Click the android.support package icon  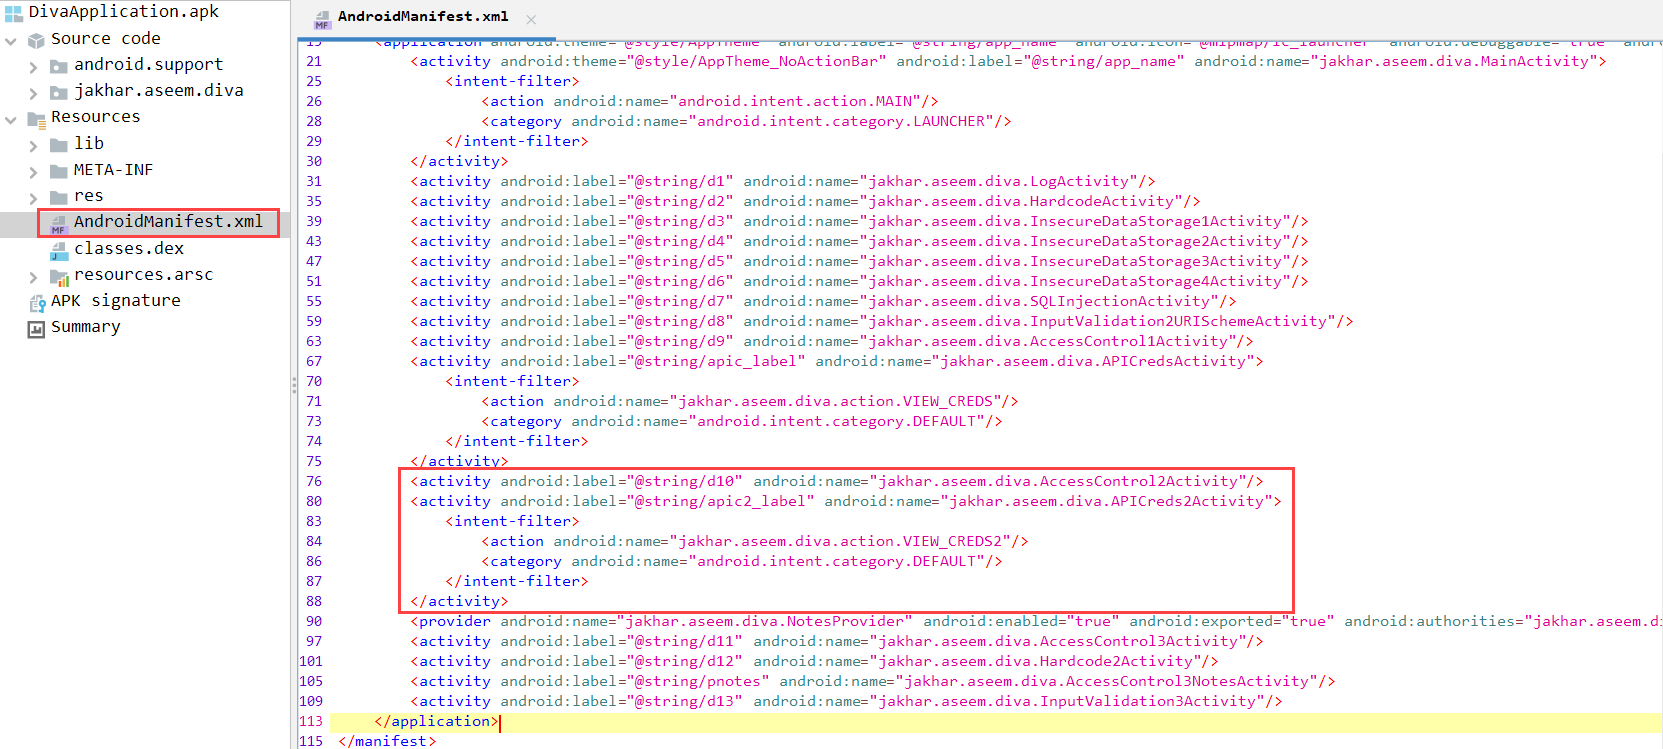point(59,66)
